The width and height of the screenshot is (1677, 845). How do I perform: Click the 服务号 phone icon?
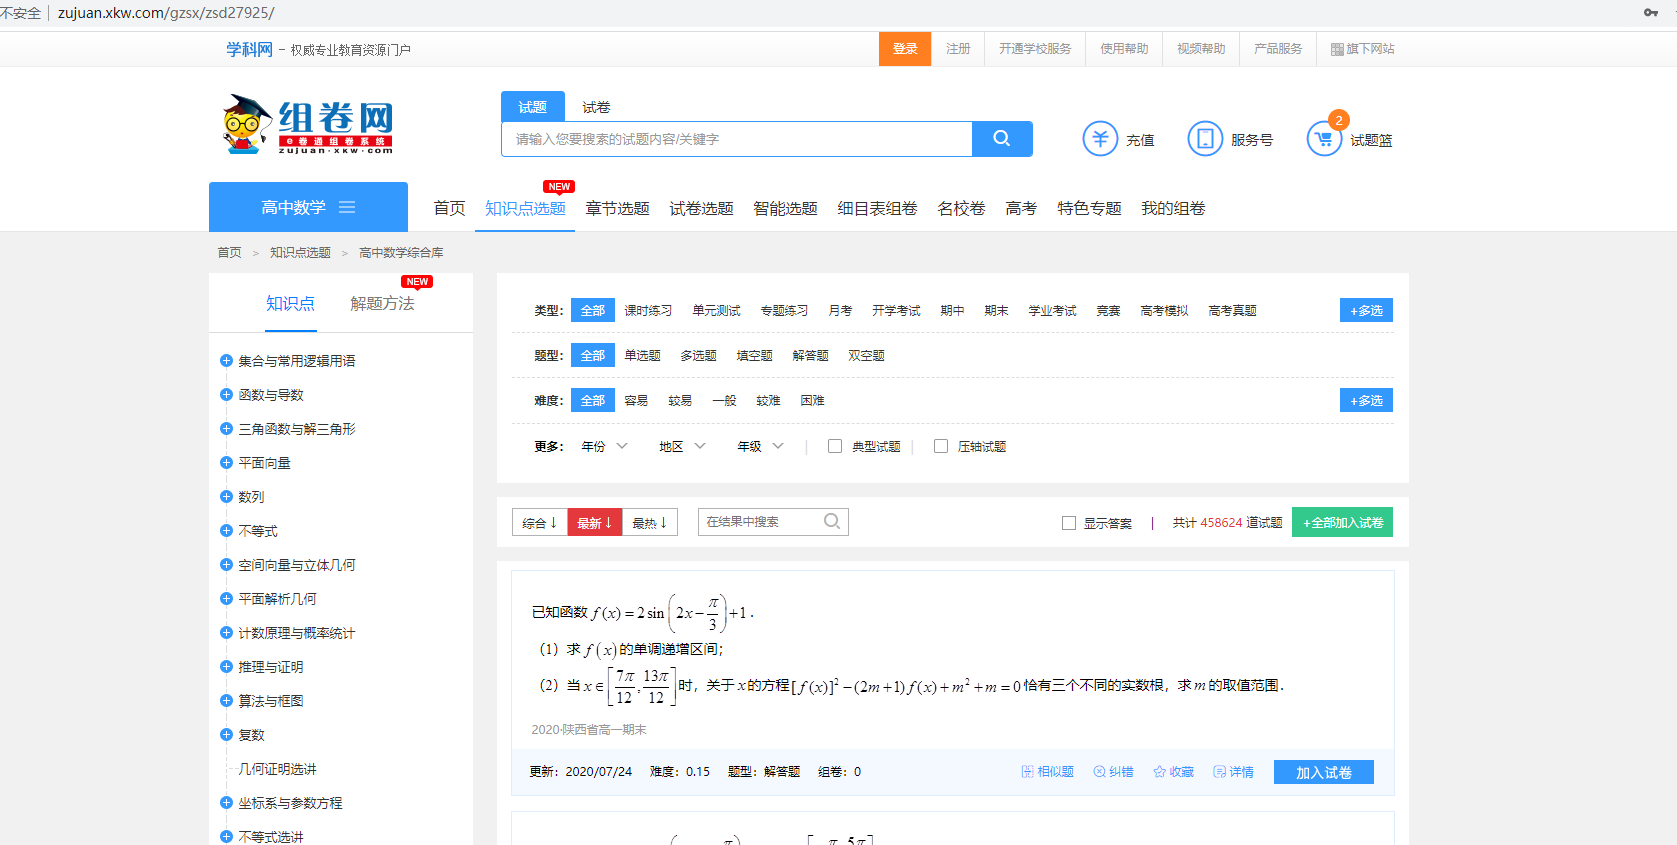click(1204, 139)
